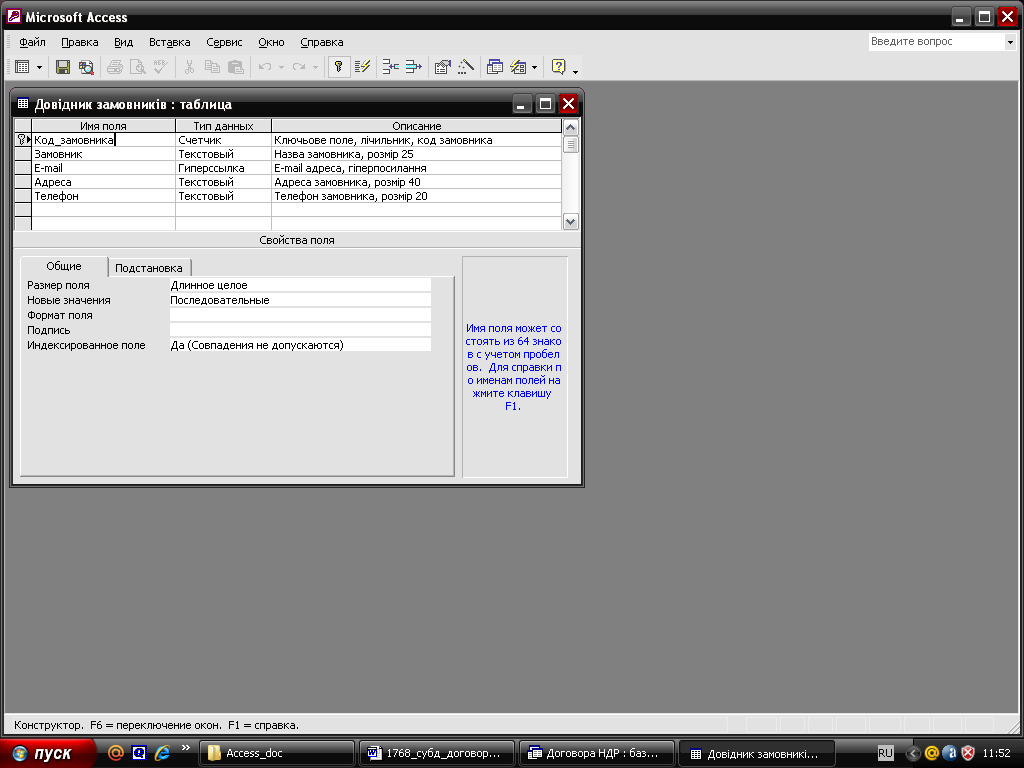Expand the New Object dropdown arrow

pyautogui.click(x=534, y=67)
